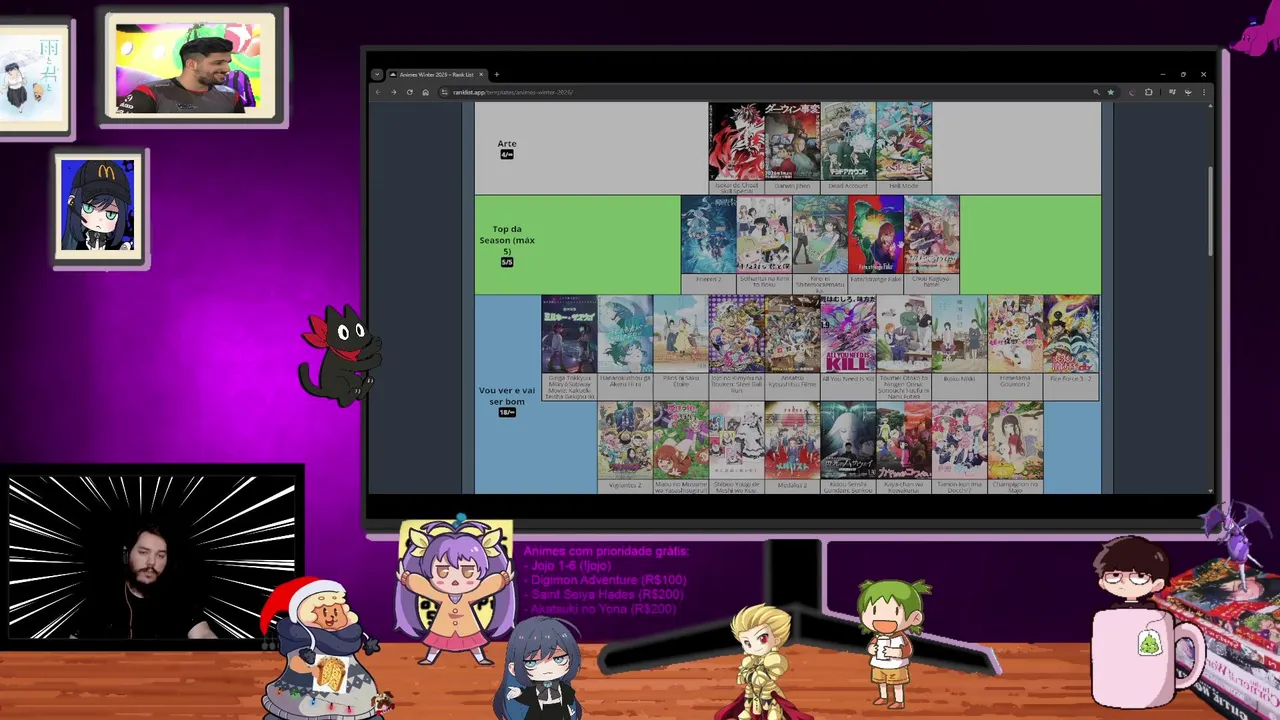
Task: Go forward in browser history
Action: [x=393, y=92]
